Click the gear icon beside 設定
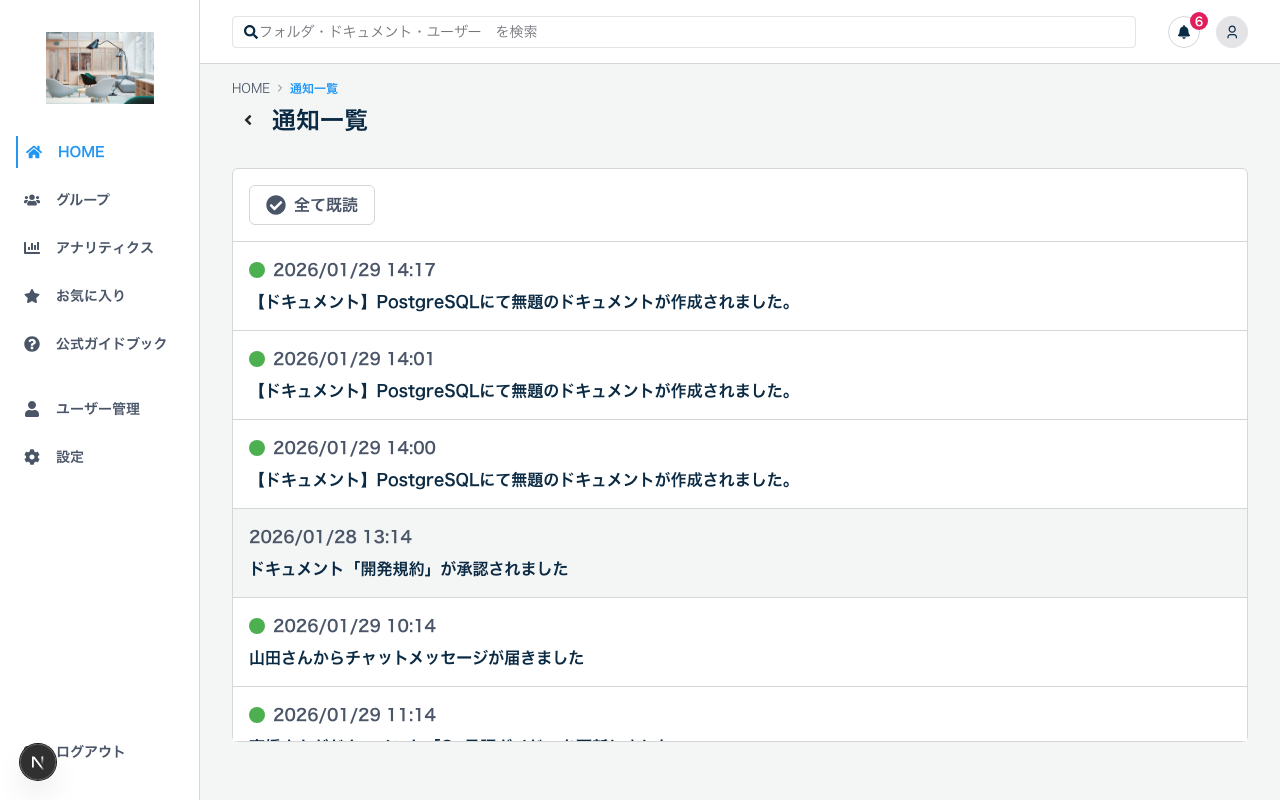 pyautogui.click(x=33, y=456)
